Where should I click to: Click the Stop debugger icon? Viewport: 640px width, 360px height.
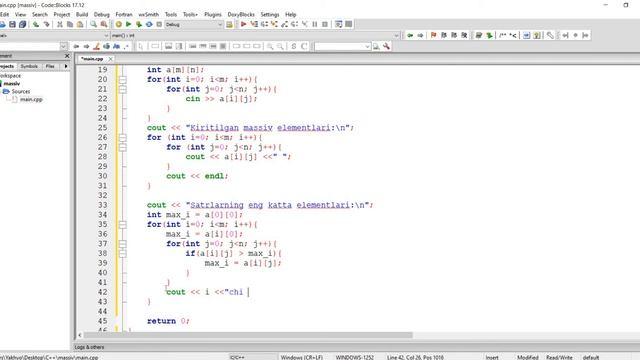tap(325, 24)
